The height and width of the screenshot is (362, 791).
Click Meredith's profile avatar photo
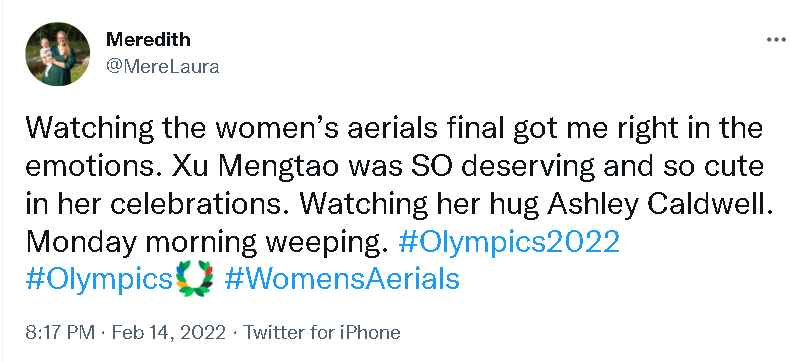[x=58, y=54]
